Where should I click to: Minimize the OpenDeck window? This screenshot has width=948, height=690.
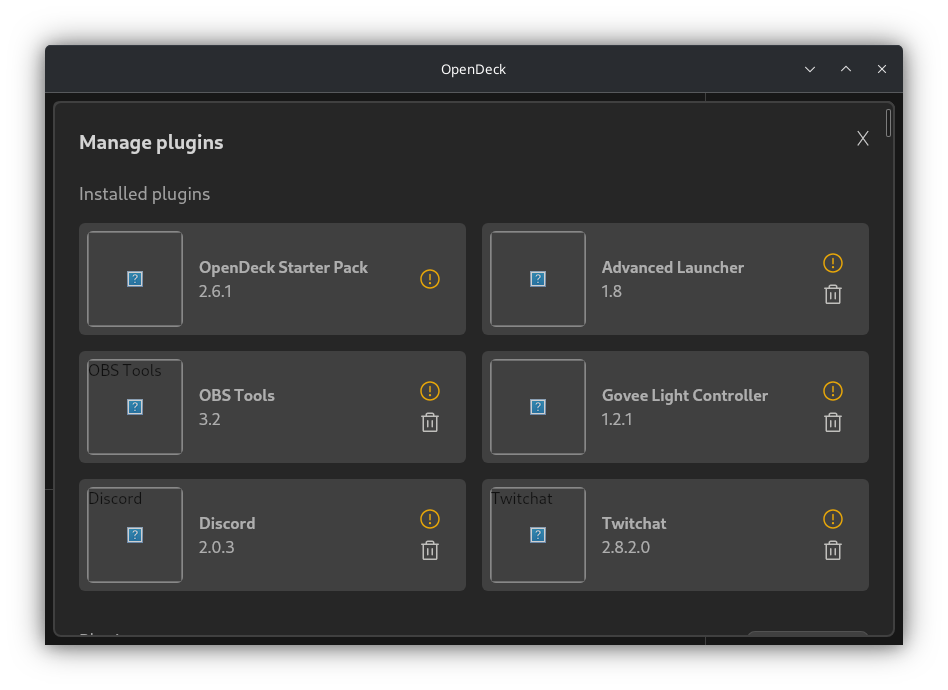click(810, 69)
